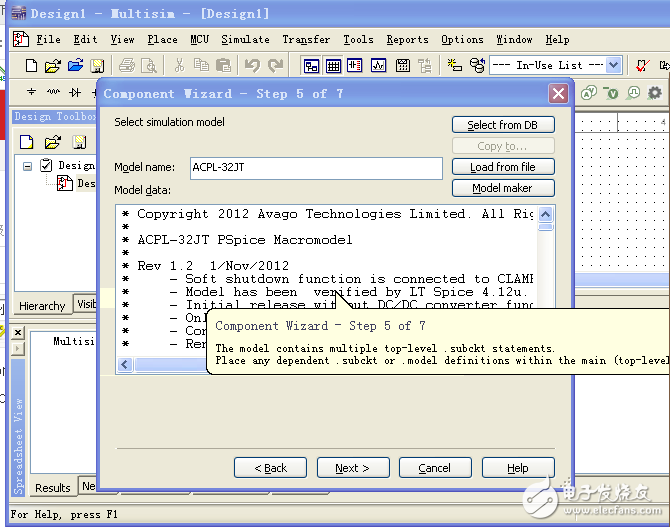Open the Postprocessor icon
670x527 pixels.
(403, 65)
